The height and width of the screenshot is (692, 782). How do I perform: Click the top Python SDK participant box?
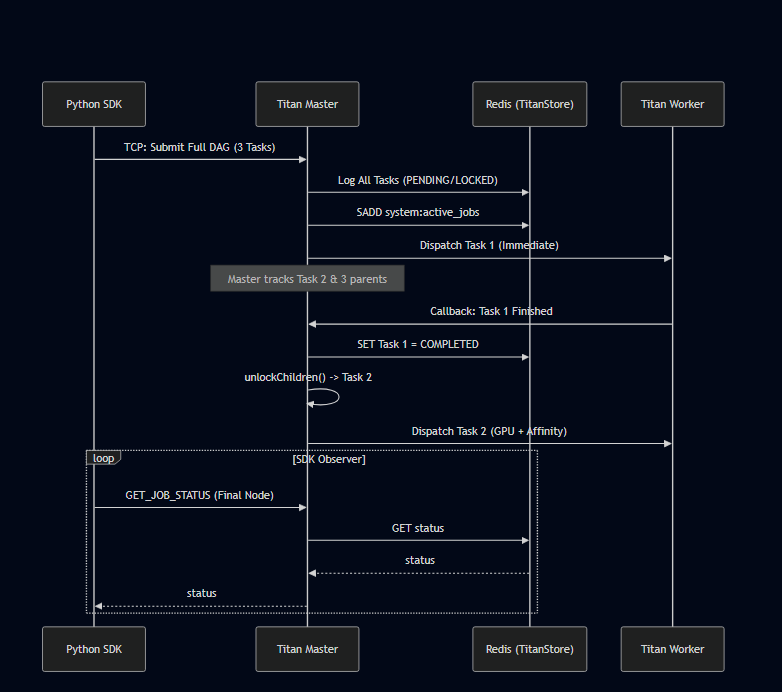click(x=94, y=104)
